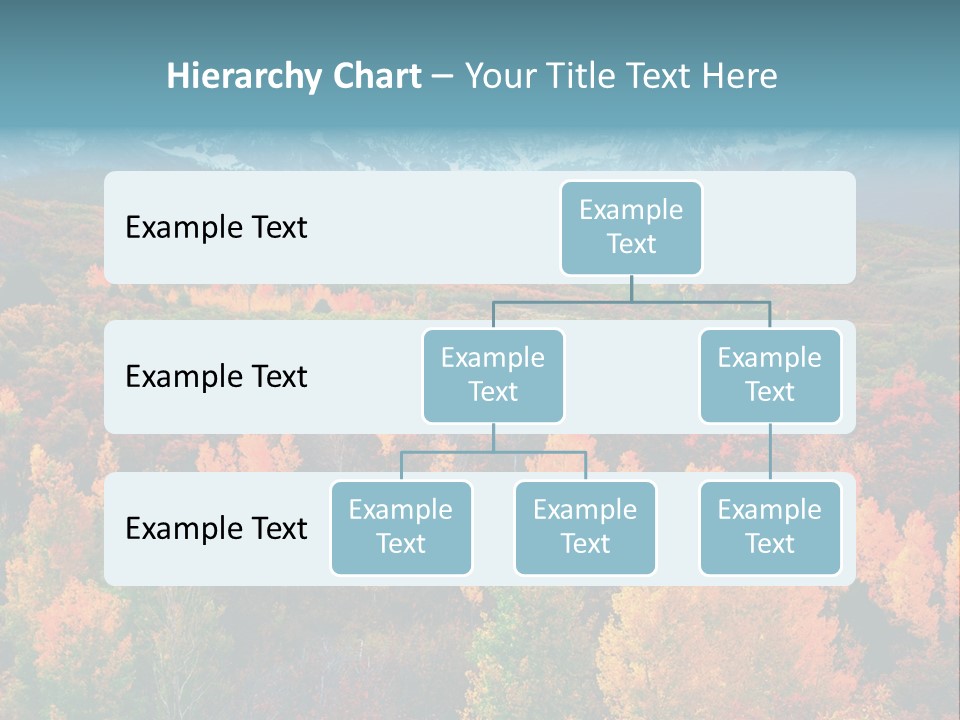
Task: Click the horizontal connector under the top box
Action: point(631,302)
